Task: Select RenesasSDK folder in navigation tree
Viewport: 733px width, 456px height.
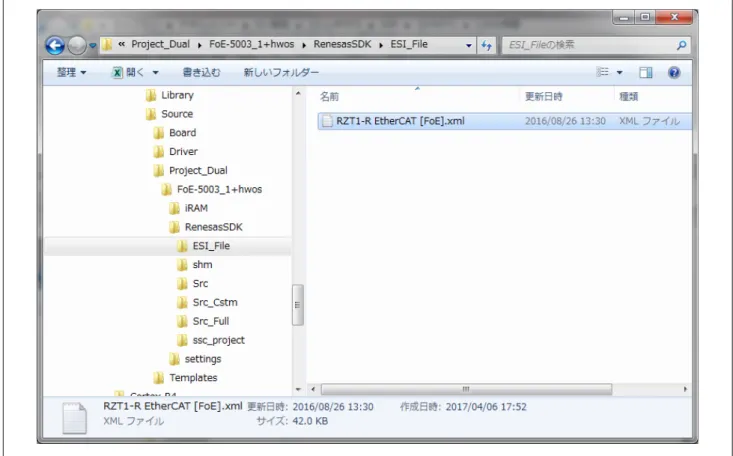Action: pyautogui.click(x=214, y=227)
